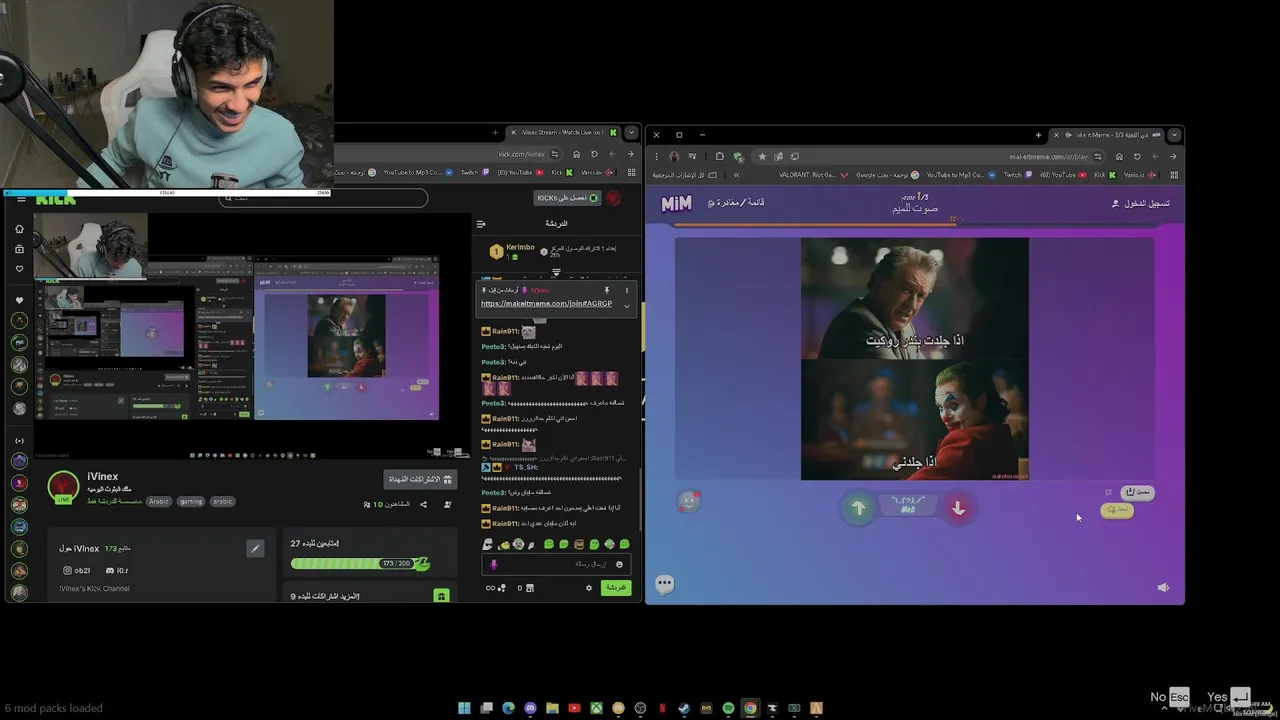Click the chat message input field
This screenshot has height=720, width=1280.
(x=556, y=564)
